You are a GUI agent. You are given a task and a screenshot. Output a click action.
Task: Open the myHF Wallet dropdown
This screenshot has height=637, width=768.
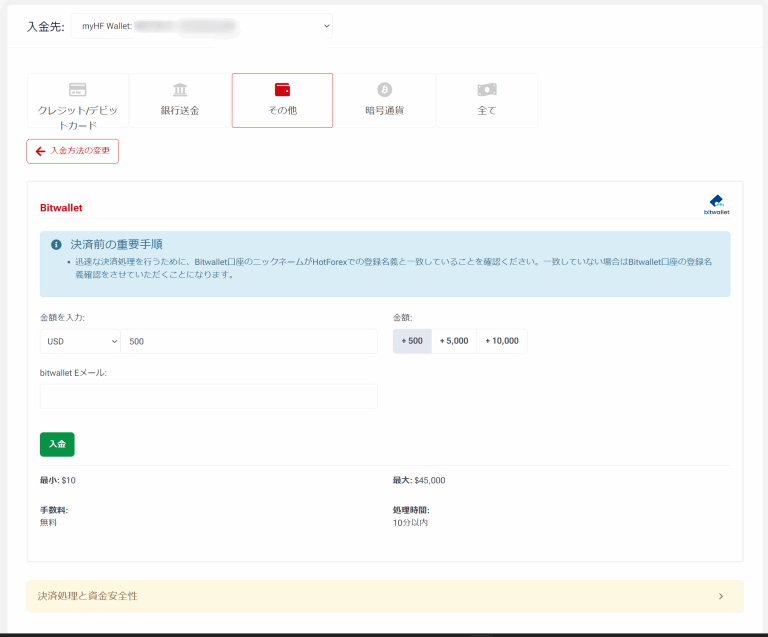point(202,26)
